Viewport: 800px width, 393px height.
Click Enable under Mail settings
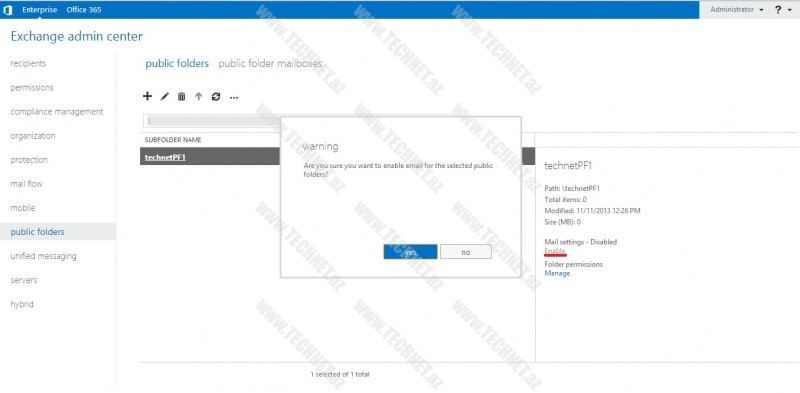tap(555, 251)
